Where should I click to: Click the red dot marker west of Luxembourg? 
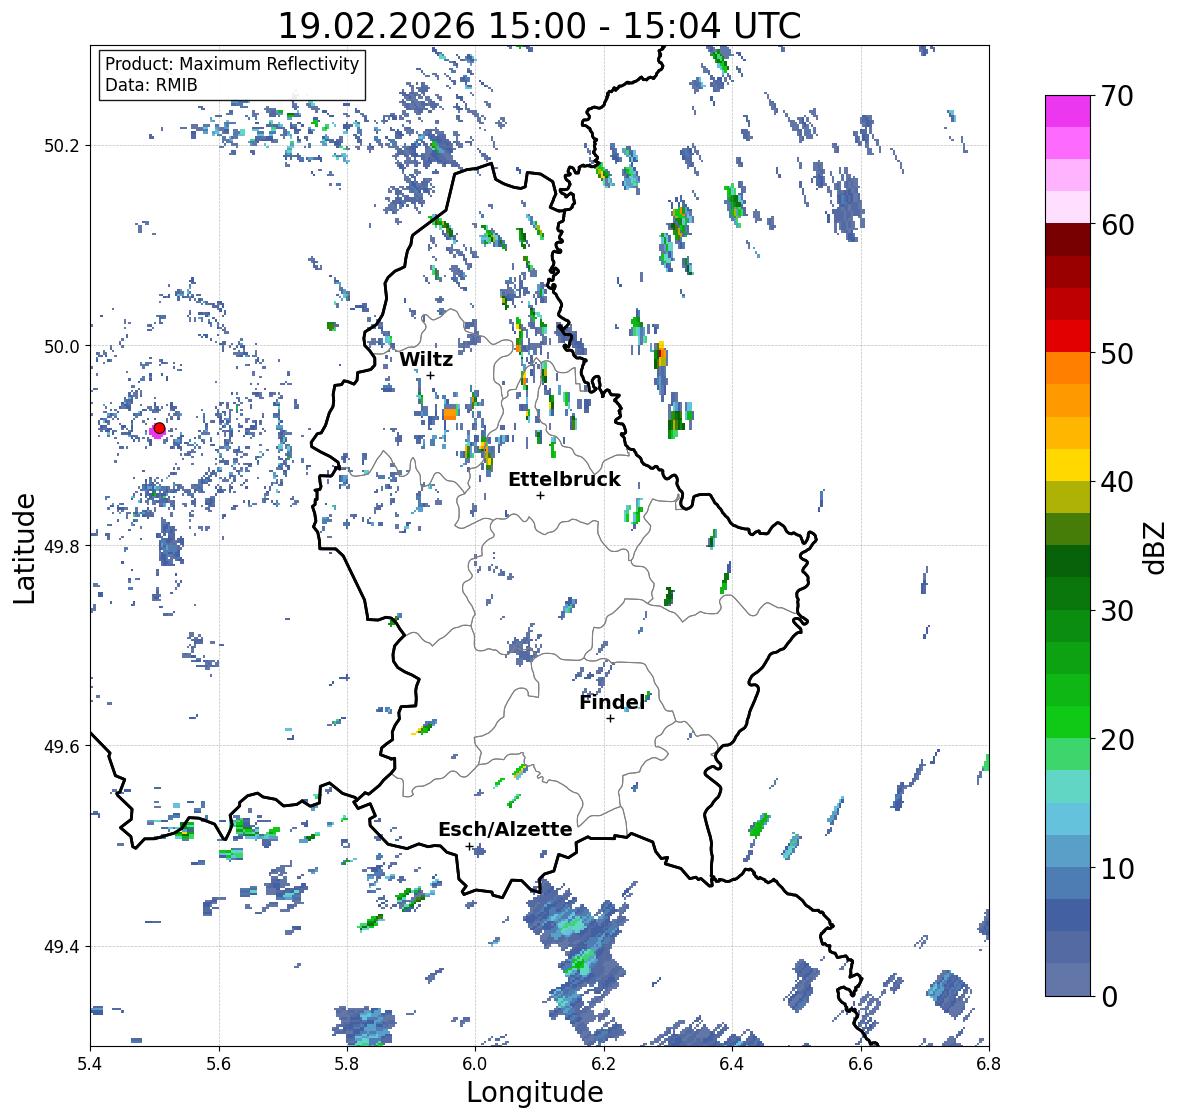pyautogui.click(x=159, y=428)
